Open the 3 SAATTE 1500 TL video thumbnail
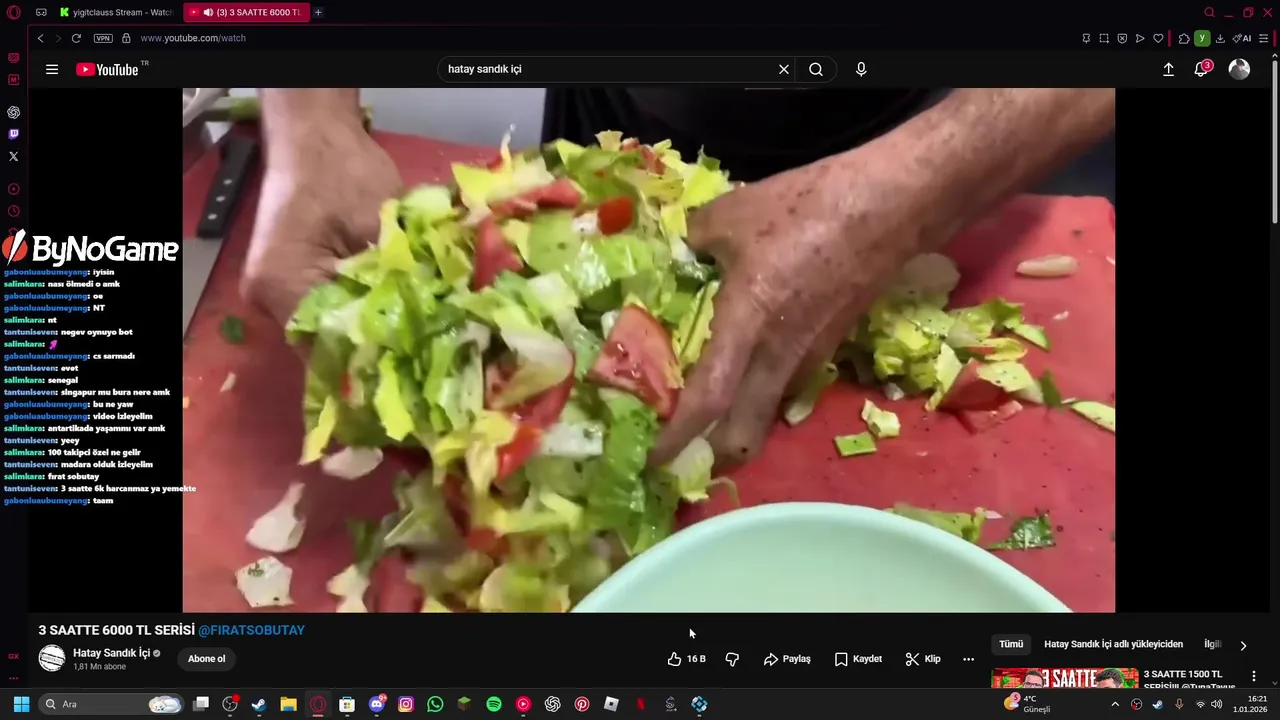Viewport: 1280px width, 720px height. [1064, 679]
